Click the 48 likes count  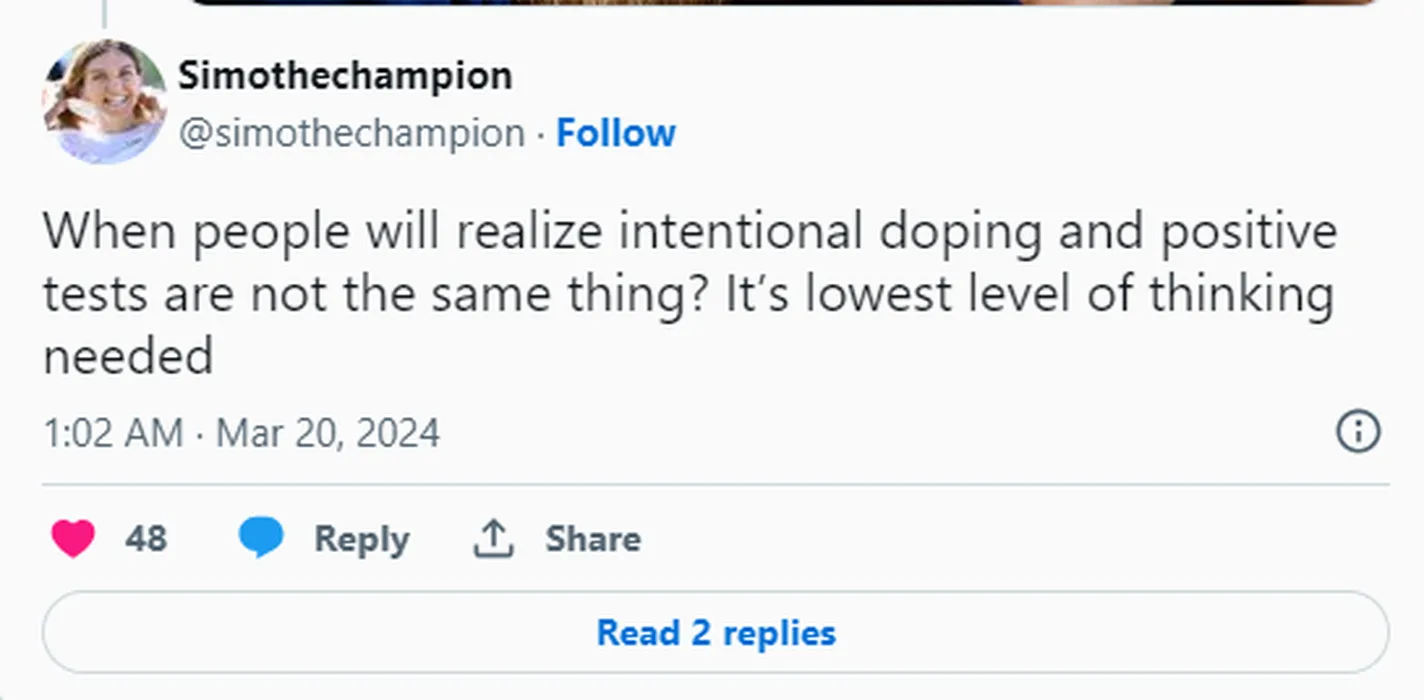click(146, 539)
